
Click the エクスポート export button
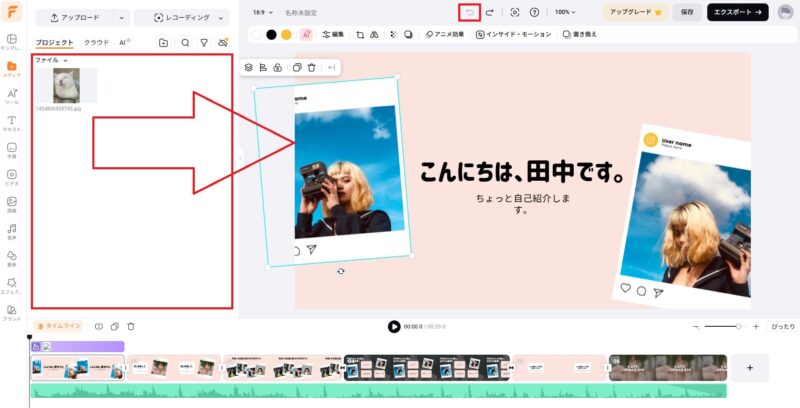tap(737, 12)
